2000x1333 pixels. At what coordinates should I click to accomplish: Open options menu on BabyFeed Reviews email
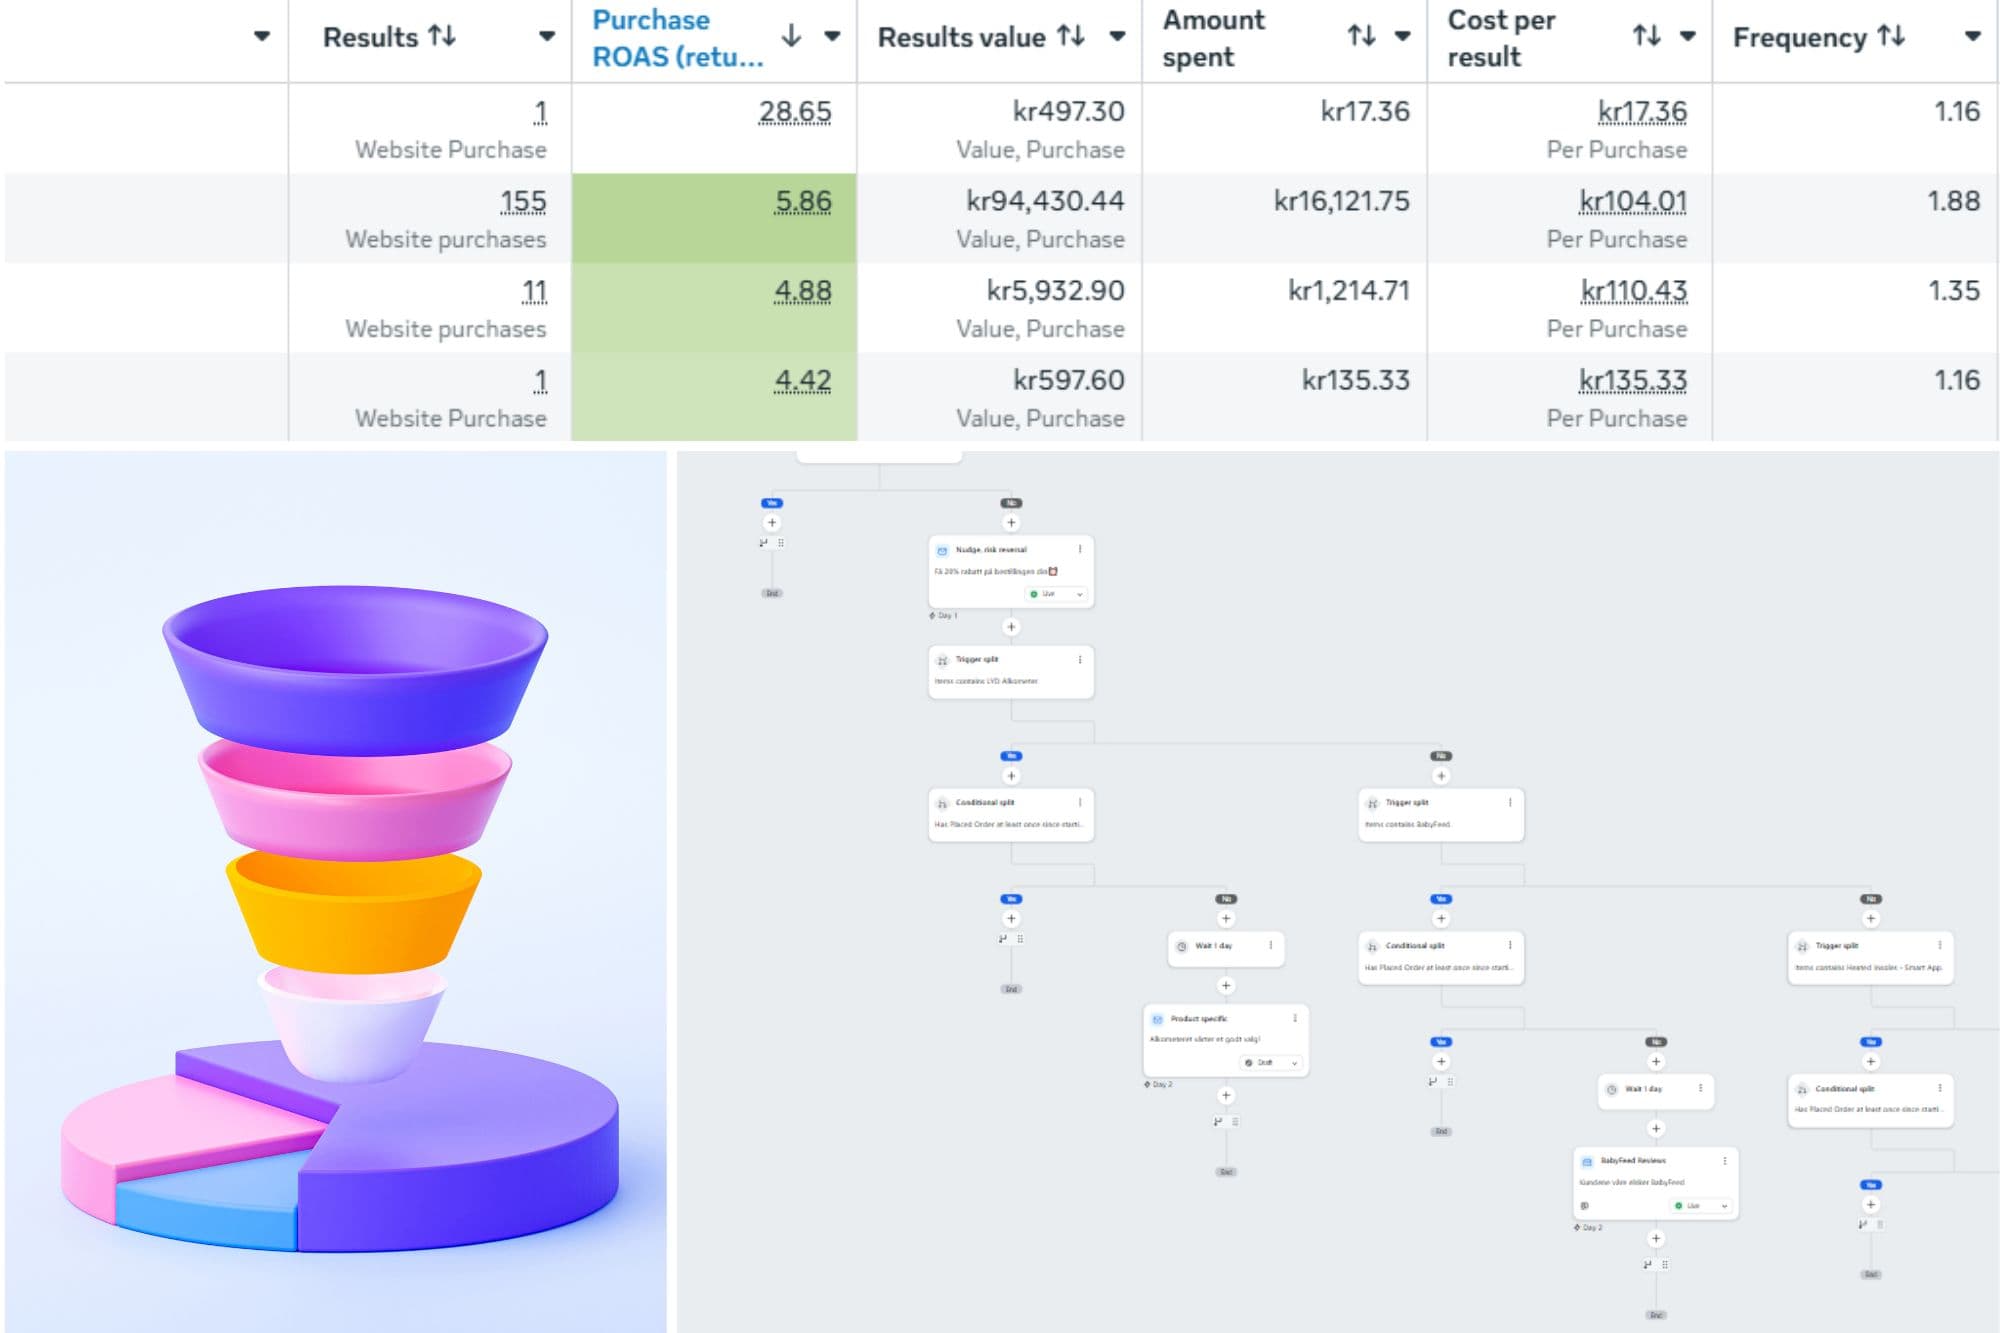pos(1725,1161)
